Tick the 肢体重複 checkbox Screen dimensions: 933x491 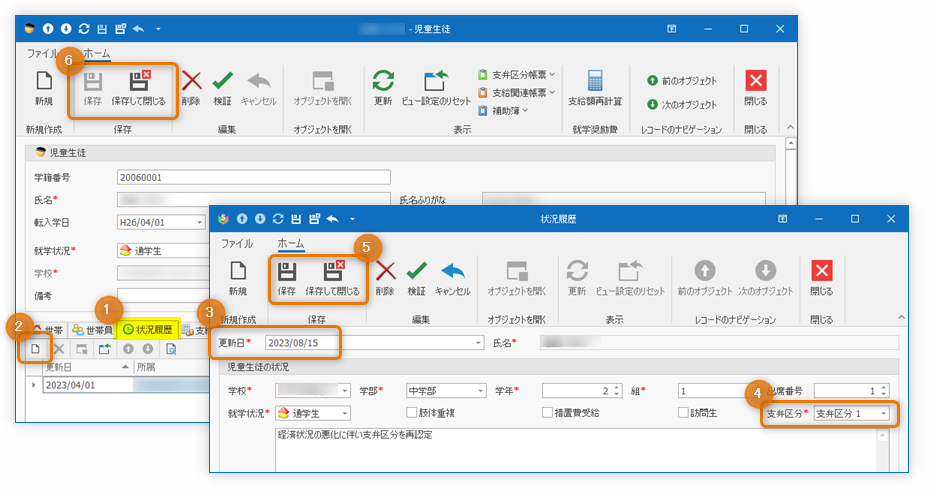point(411,412)
